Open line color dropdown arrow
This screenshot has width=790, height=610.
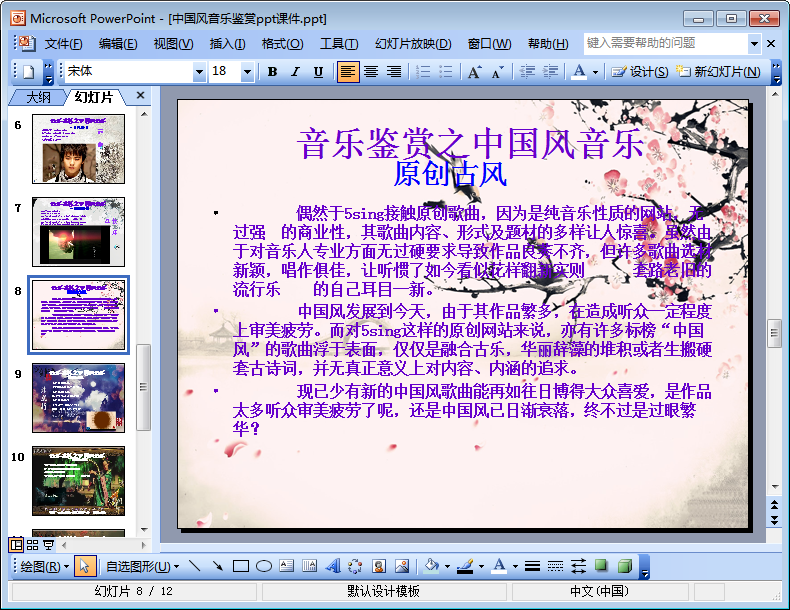pyautogui.click(x=481, y=567)
